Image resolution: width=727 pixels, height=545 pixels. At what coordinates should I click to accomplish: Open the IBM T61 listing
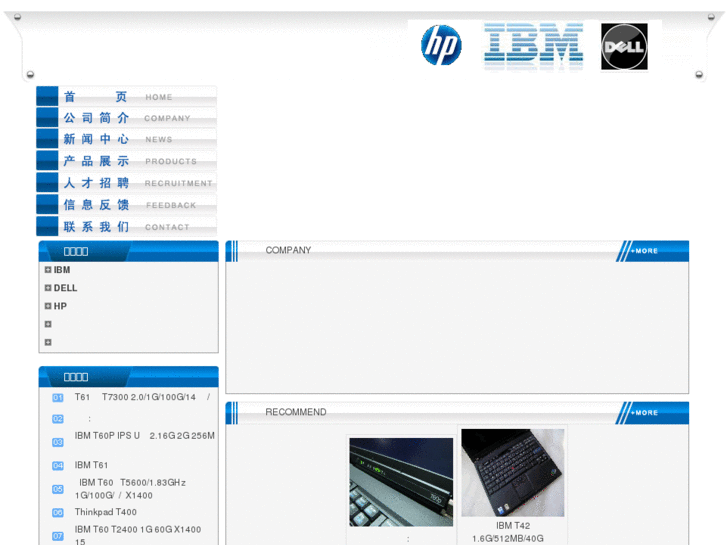click(91, 465)
